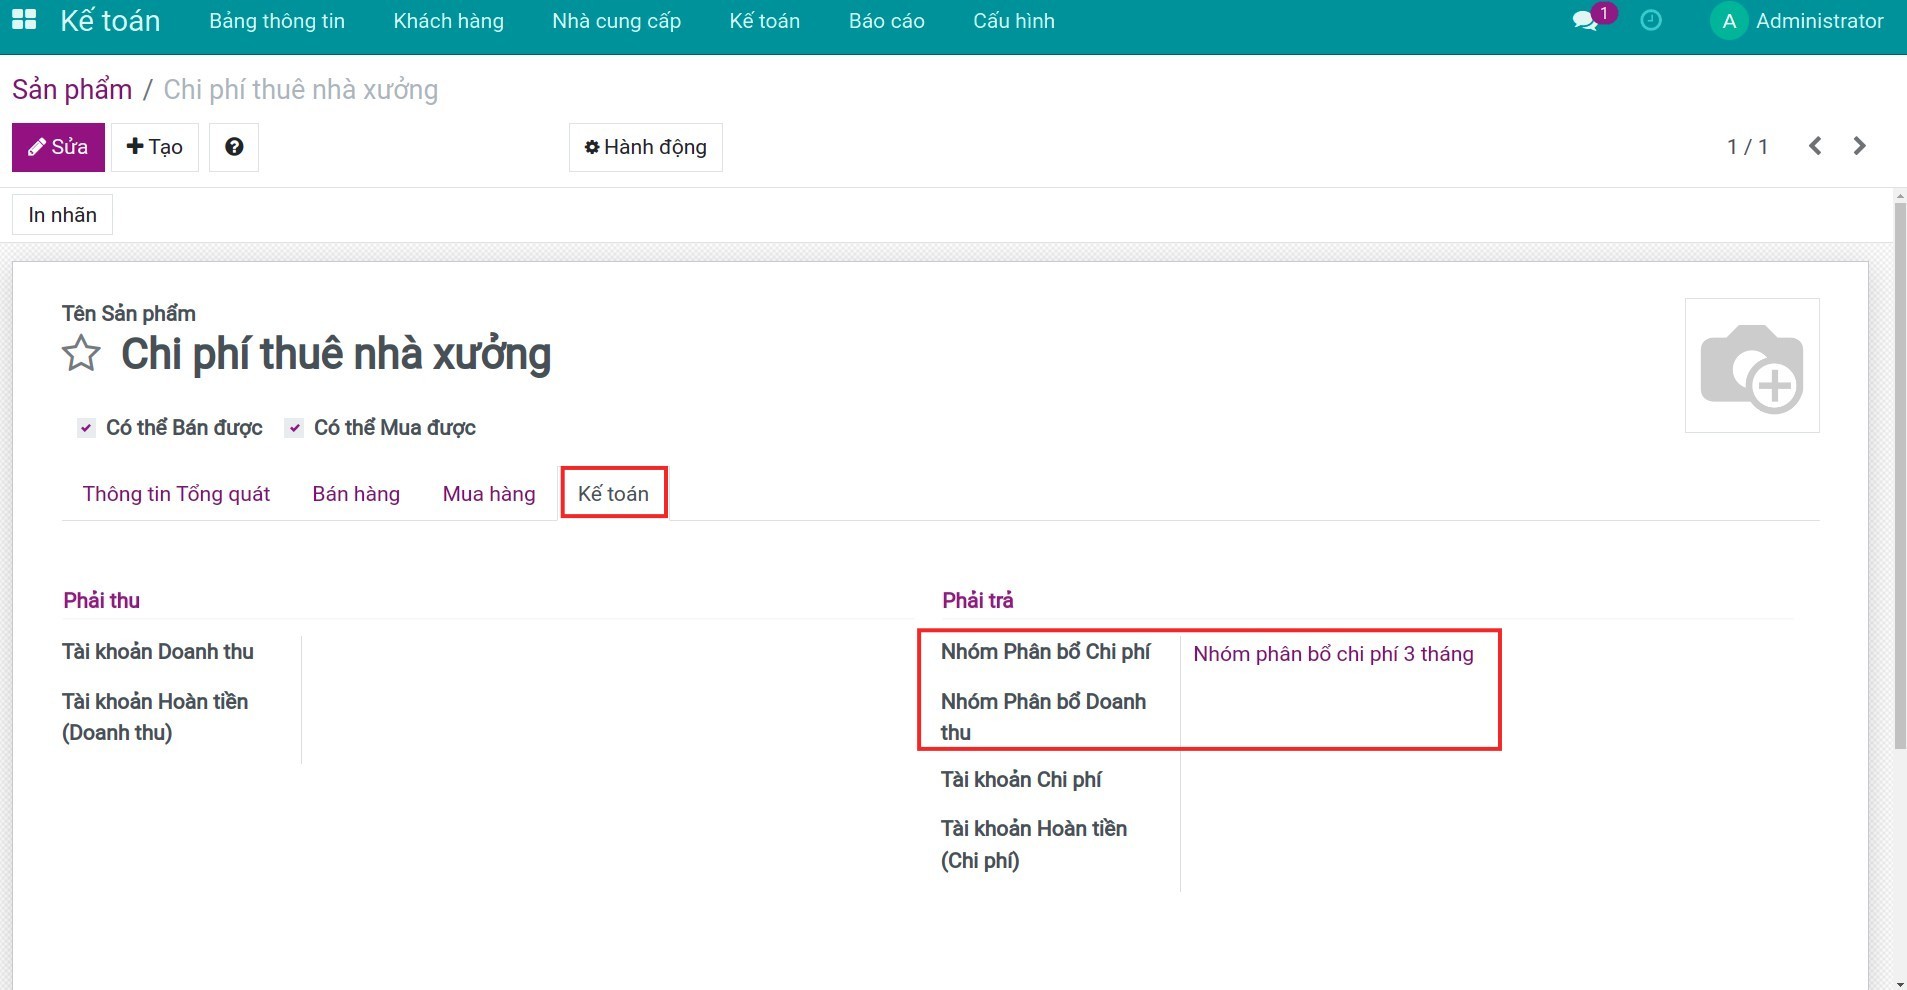Upload product image via camera icon
This screenshot has height=990, width=1907.
pos(1752,366)
